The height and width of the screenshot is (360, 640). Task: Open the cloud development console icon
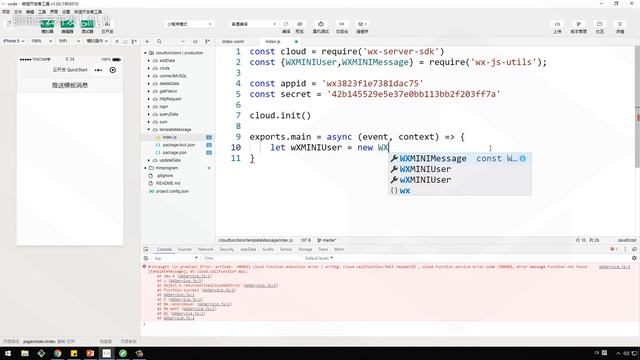click(x=107, y=24)
